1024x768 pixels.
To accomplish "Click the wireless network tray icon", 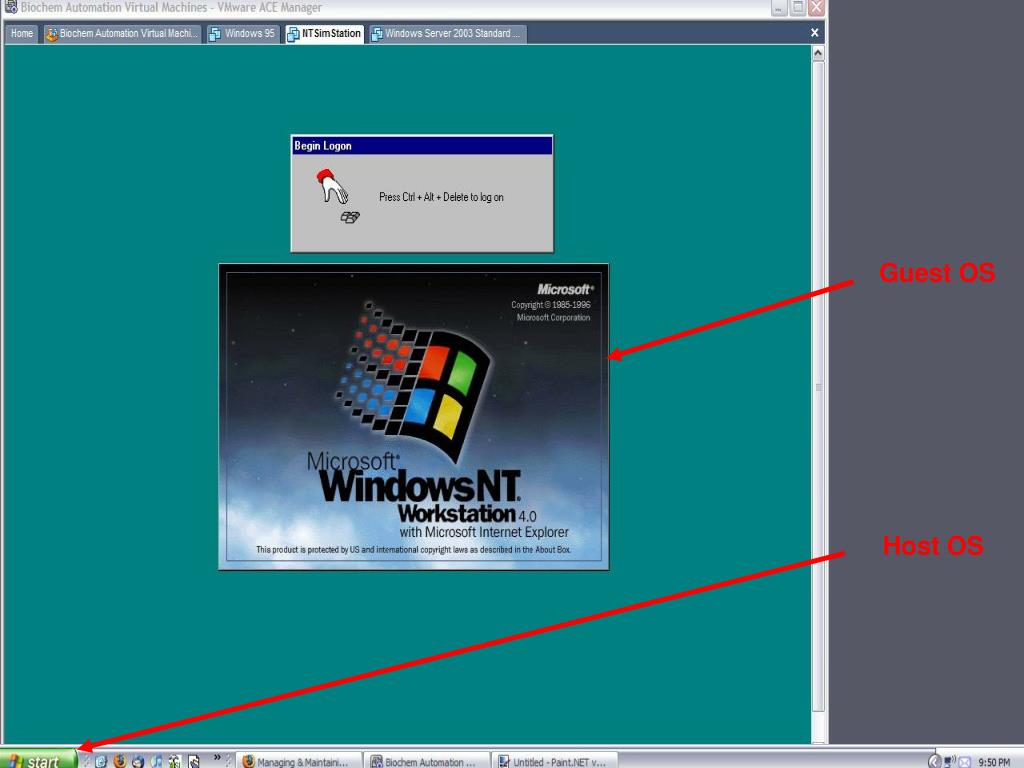I will coord(950,761).
